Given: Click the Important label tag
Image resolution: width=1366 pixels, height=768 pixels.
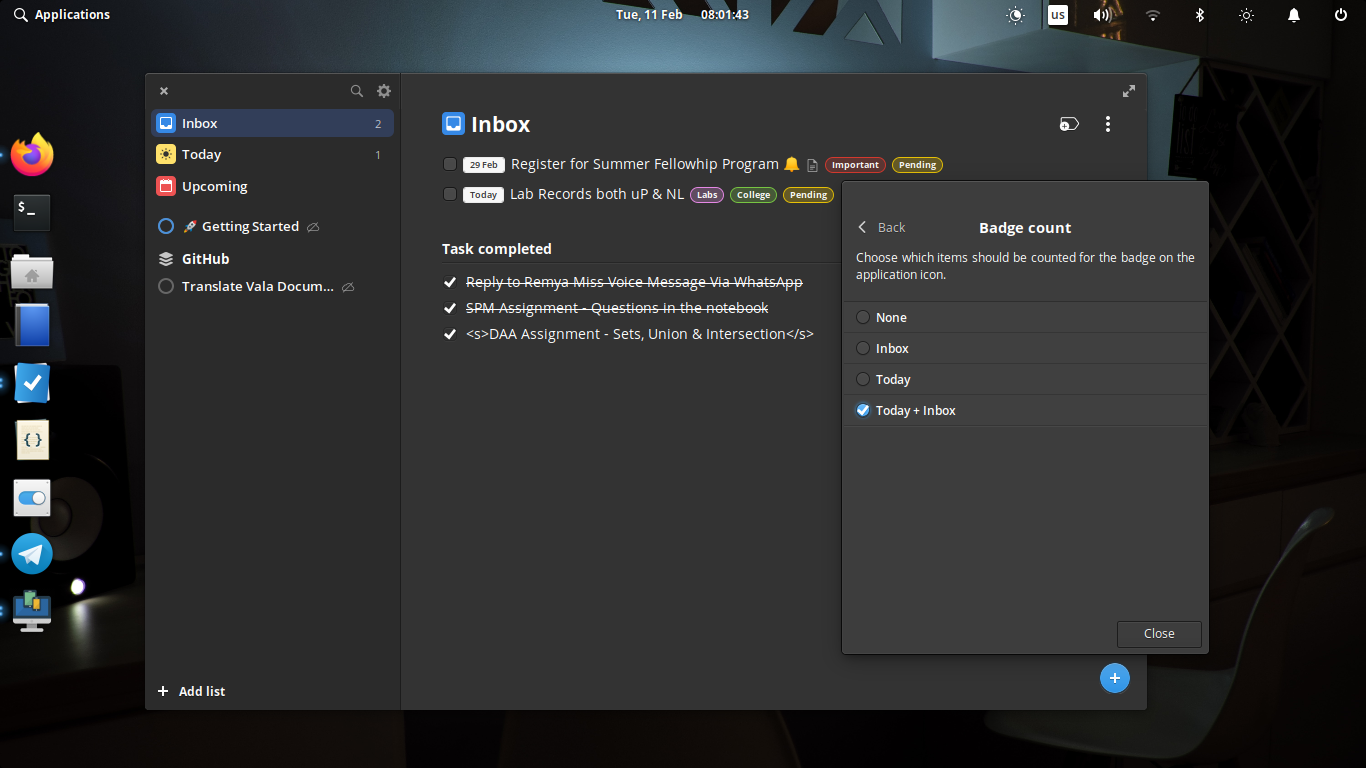Looking at the screenshot, I should 855,165.
